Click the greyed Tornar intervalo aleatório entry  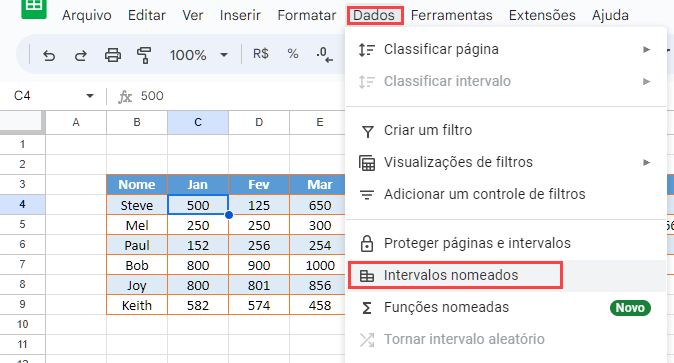pyautogui.click(x=506, y=339)
